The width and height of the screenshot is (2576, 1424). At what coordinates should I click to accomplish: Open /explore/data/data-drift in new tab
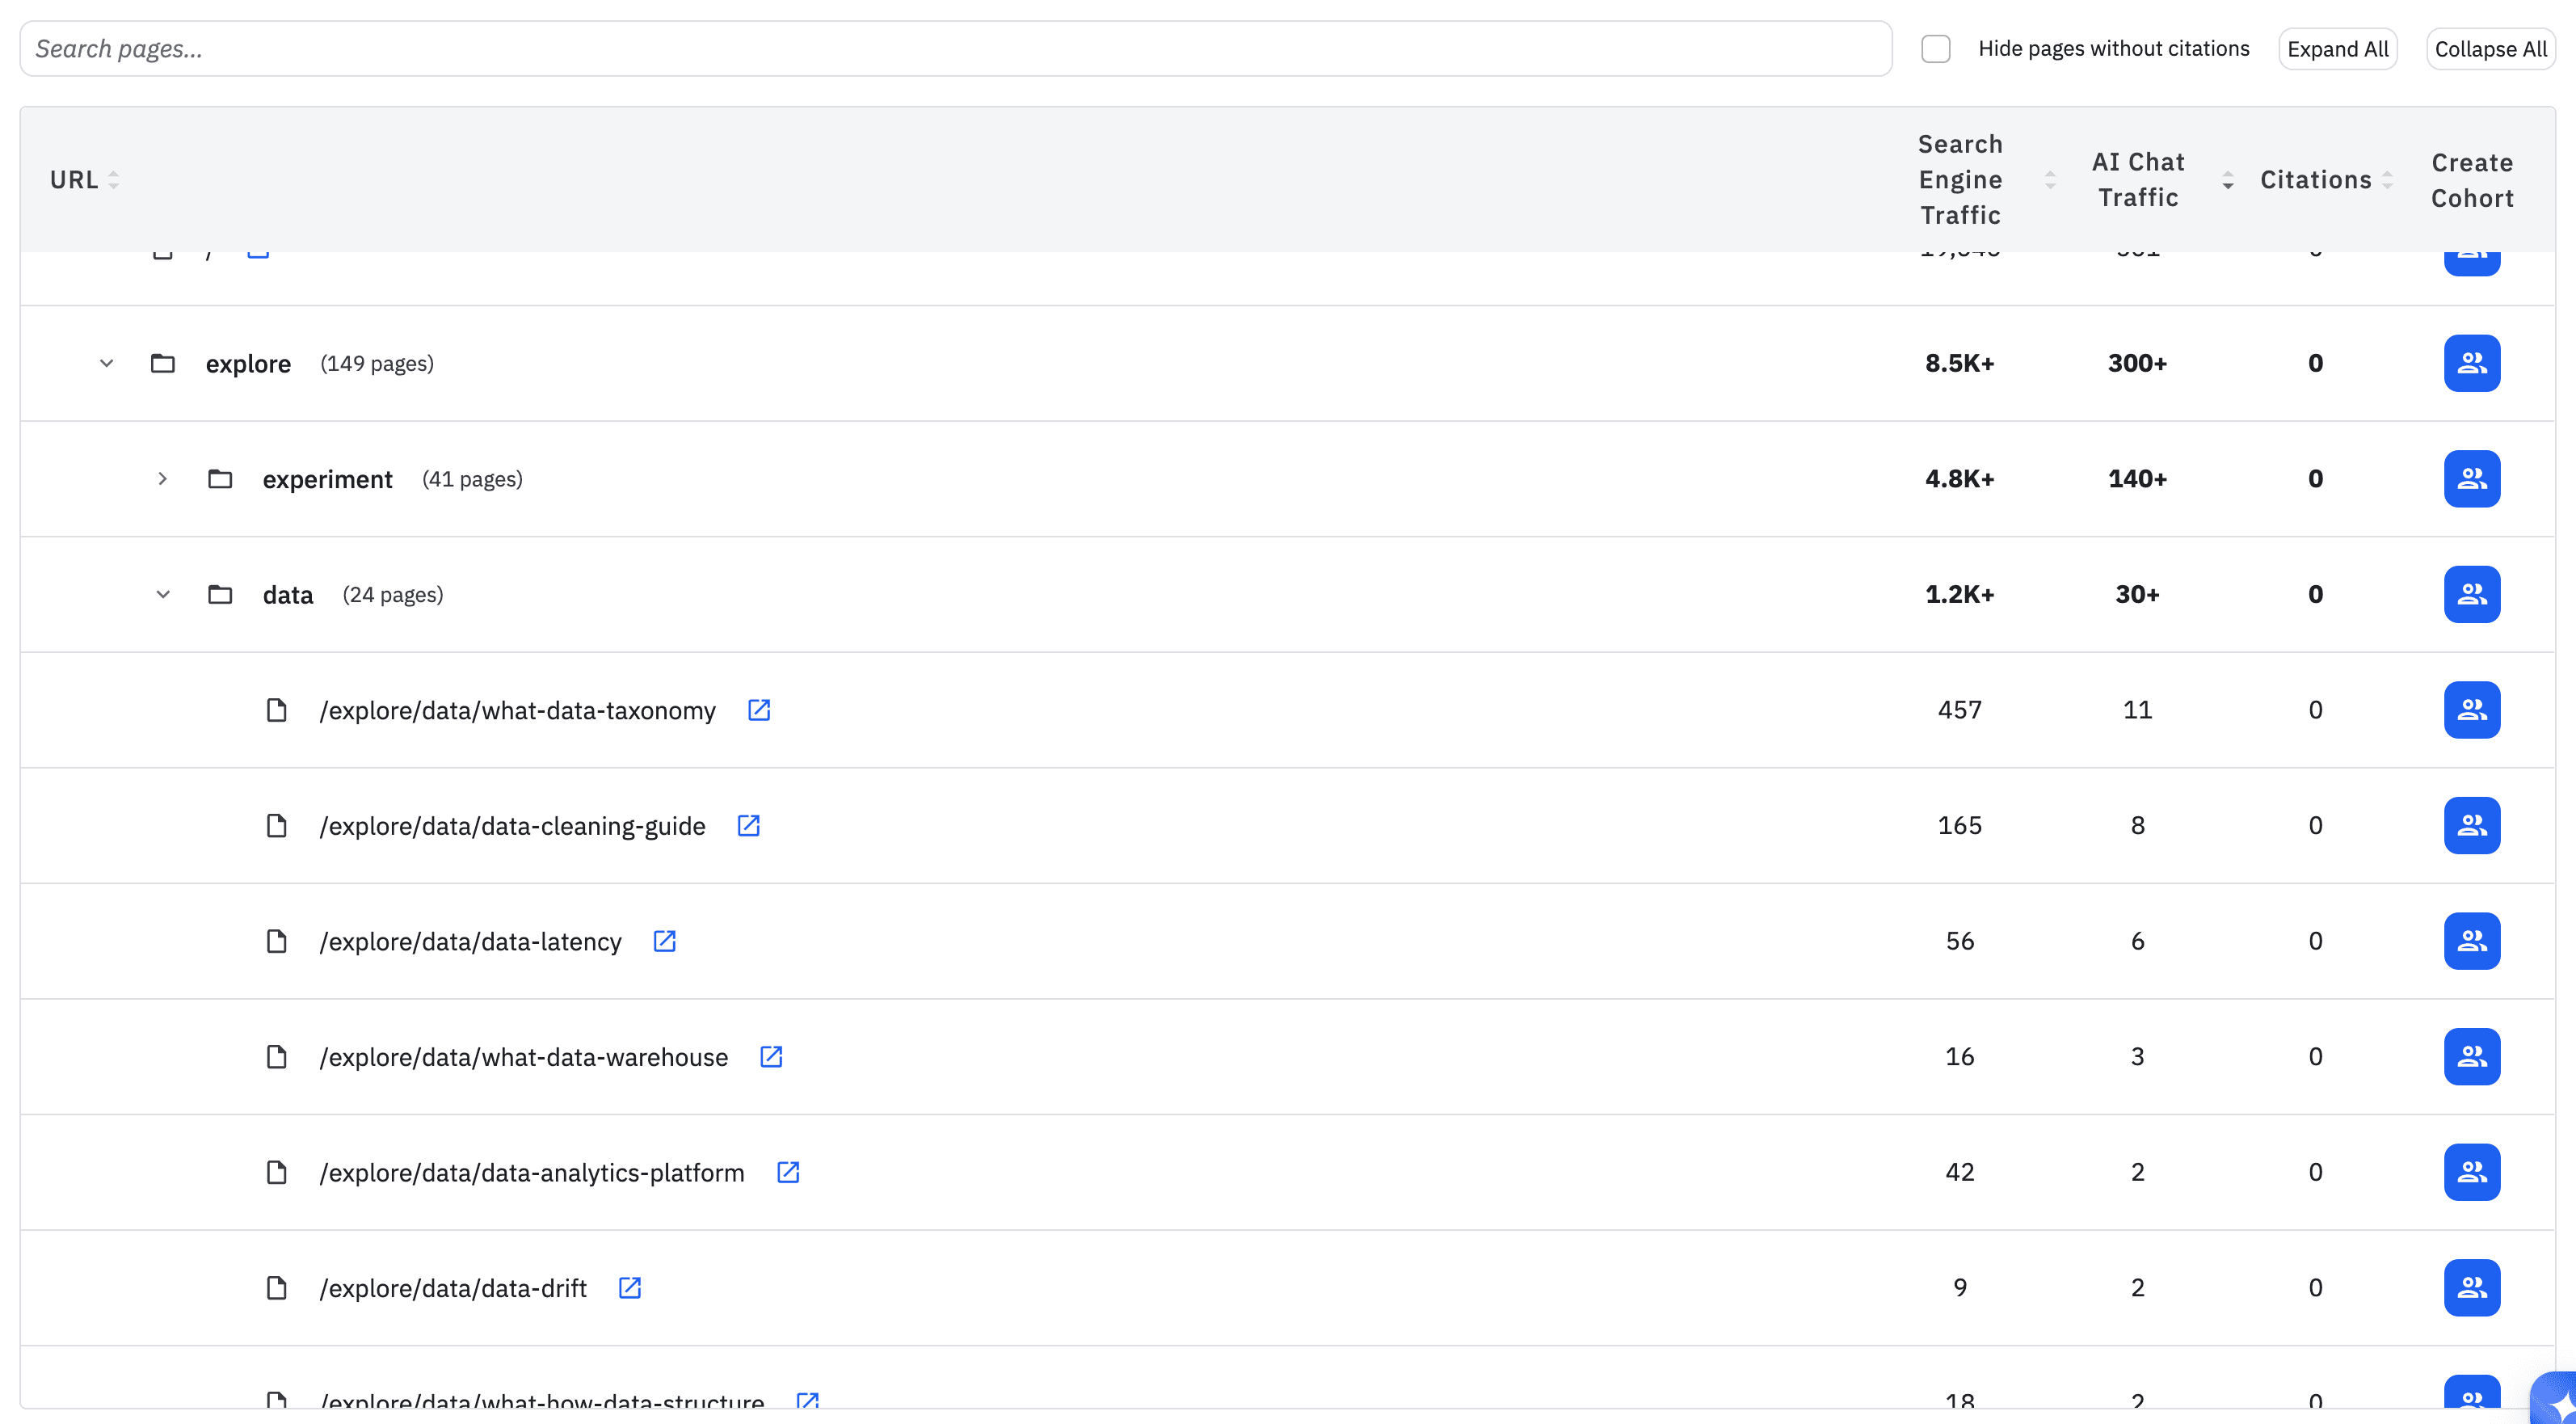point(630,1288)
